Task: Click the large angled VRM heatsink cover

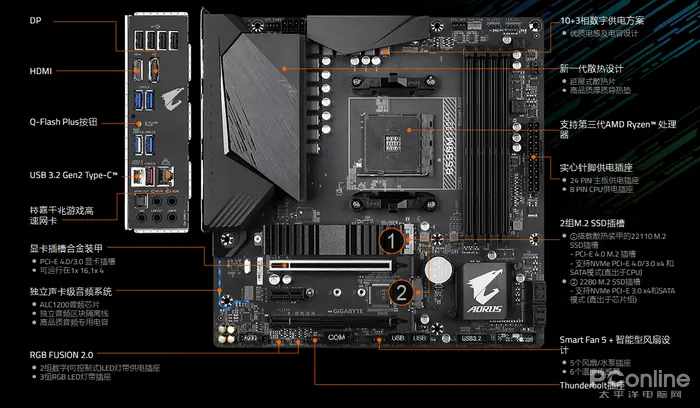Action: pyautogui.click(x=263, y=117)
